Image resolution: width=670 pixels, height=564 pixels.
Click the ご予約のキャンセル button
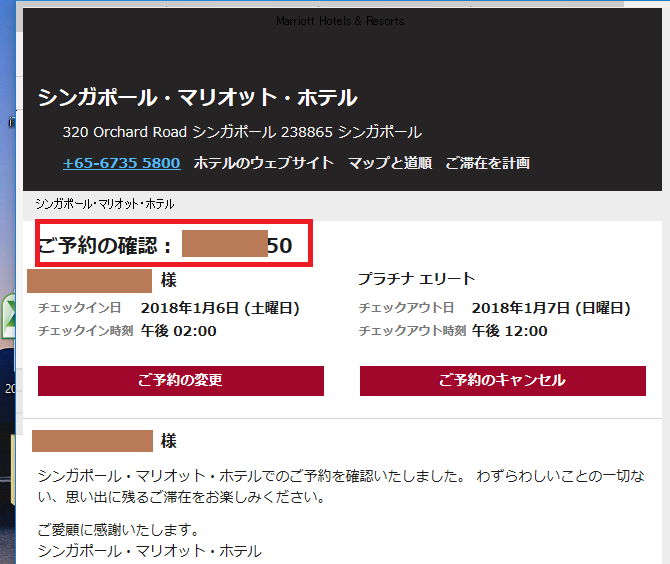[503, 380]
